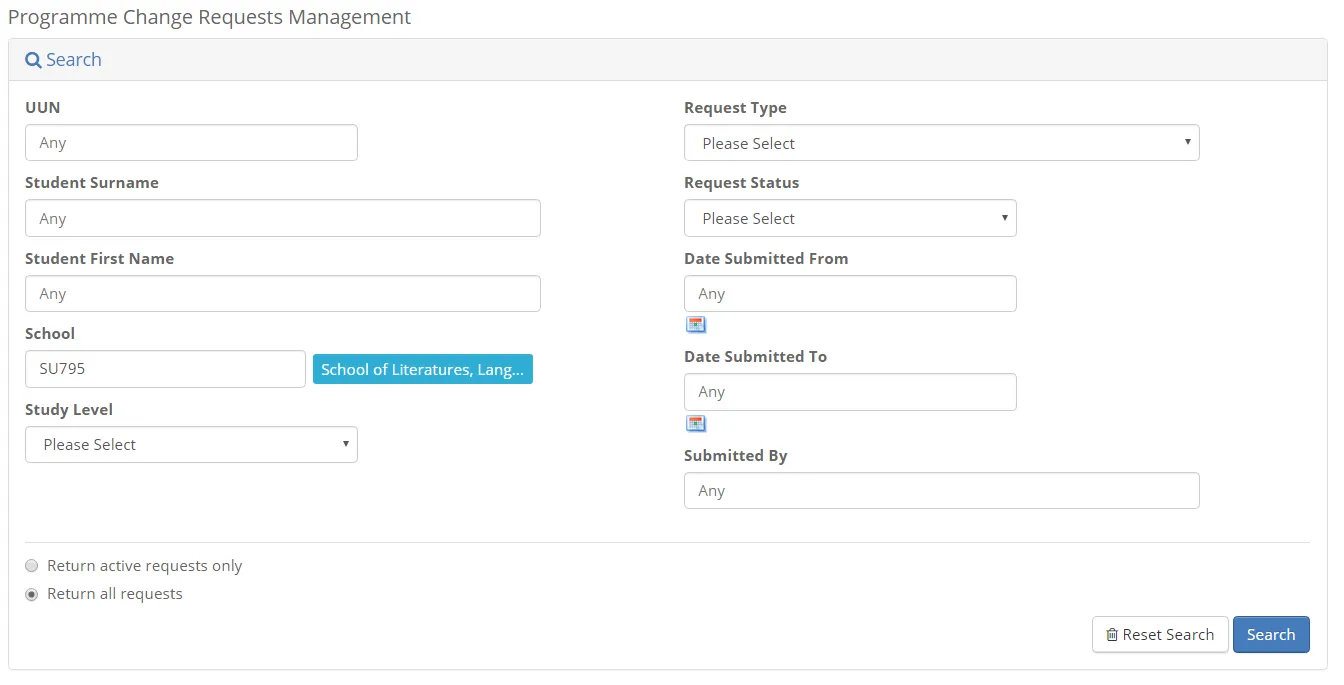Viewport: 1344px width, 685px height.
Task: Open the calendar picker for Date Submitted From
Action: 696,323
